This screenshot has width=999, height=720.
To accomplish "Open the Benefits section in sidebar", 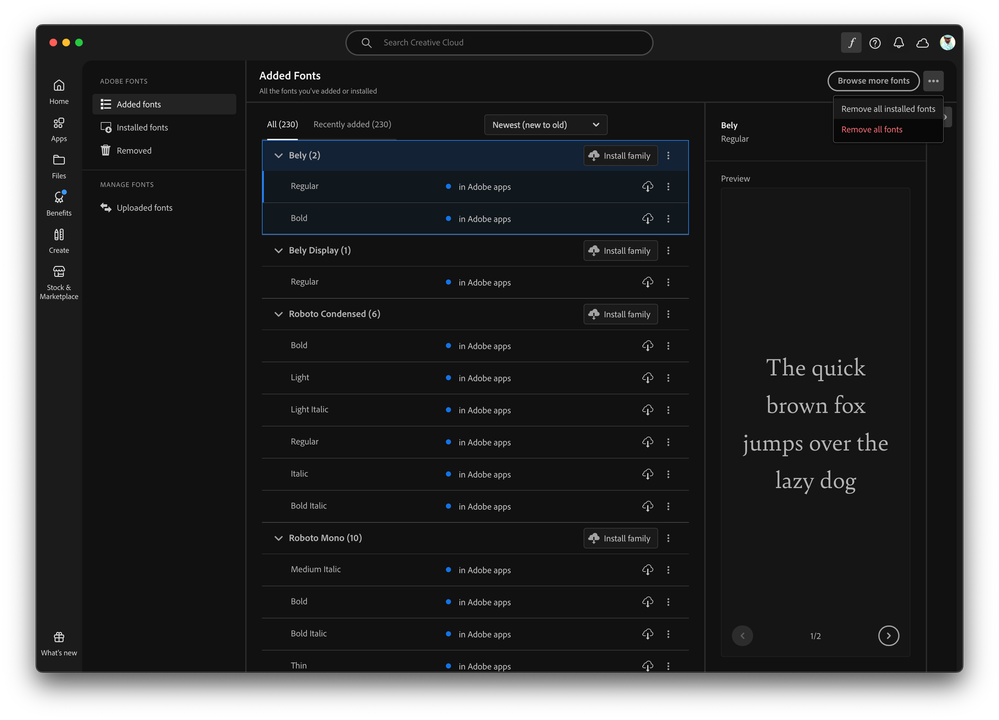I will [x=59, y=203].
